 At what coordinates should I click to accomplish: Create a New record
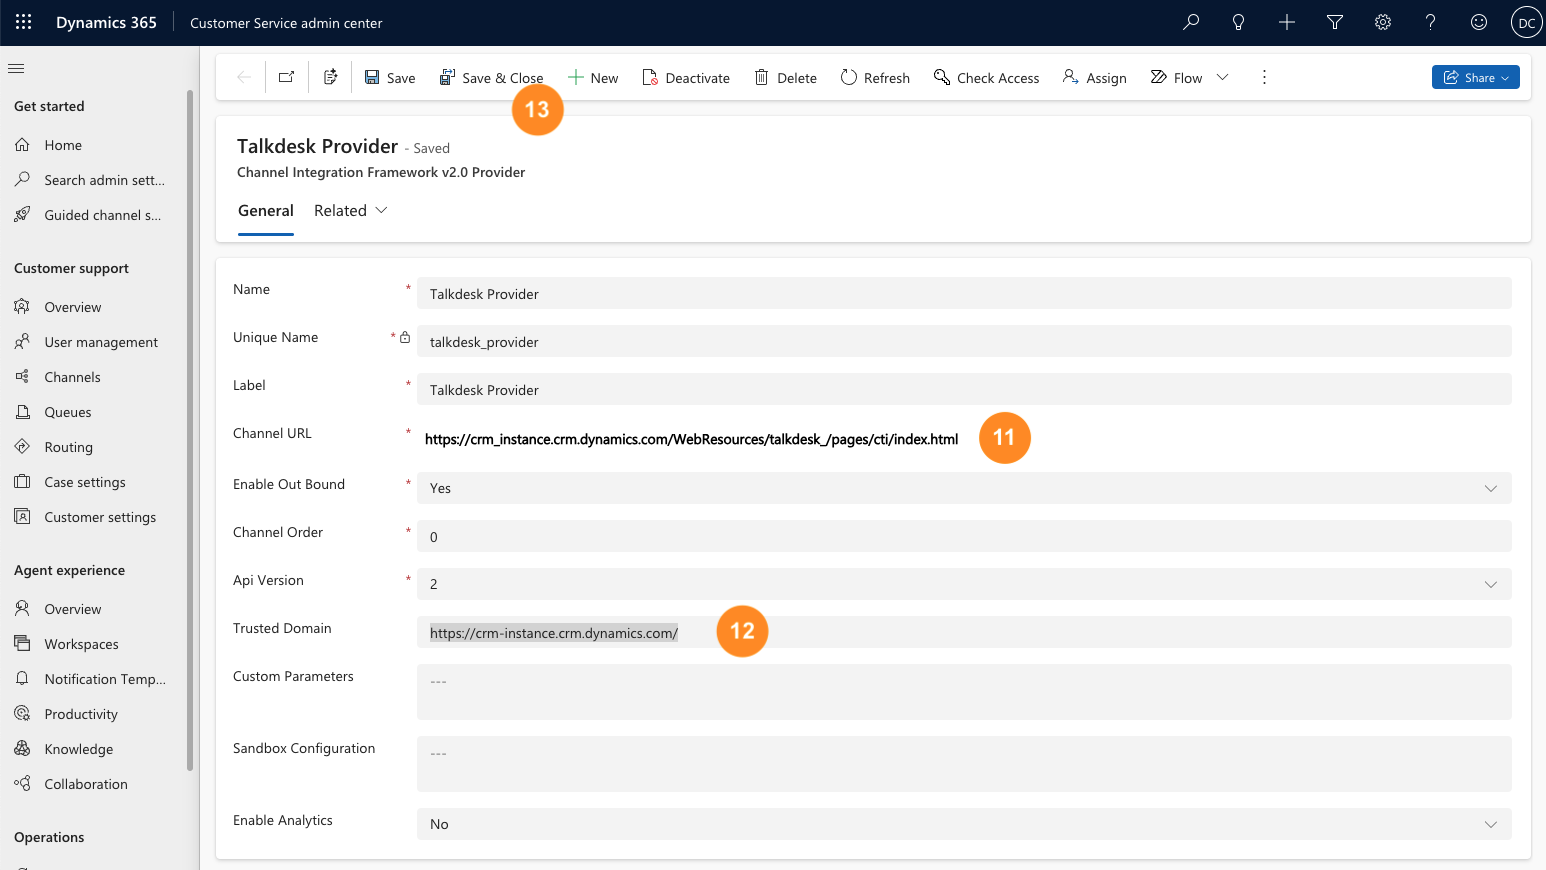coord(593,77)
